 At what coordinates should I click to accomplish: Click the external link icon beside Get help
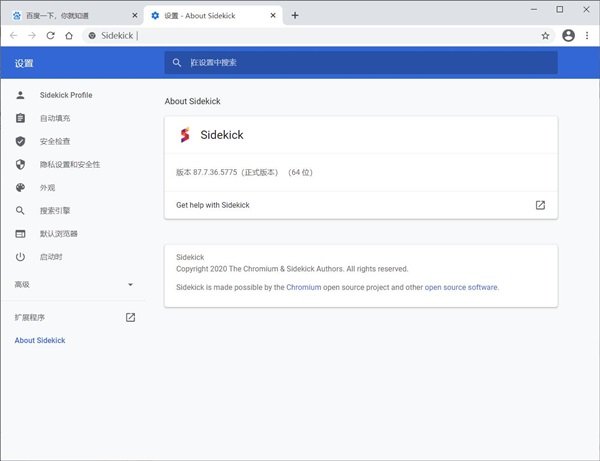(540, 205)
